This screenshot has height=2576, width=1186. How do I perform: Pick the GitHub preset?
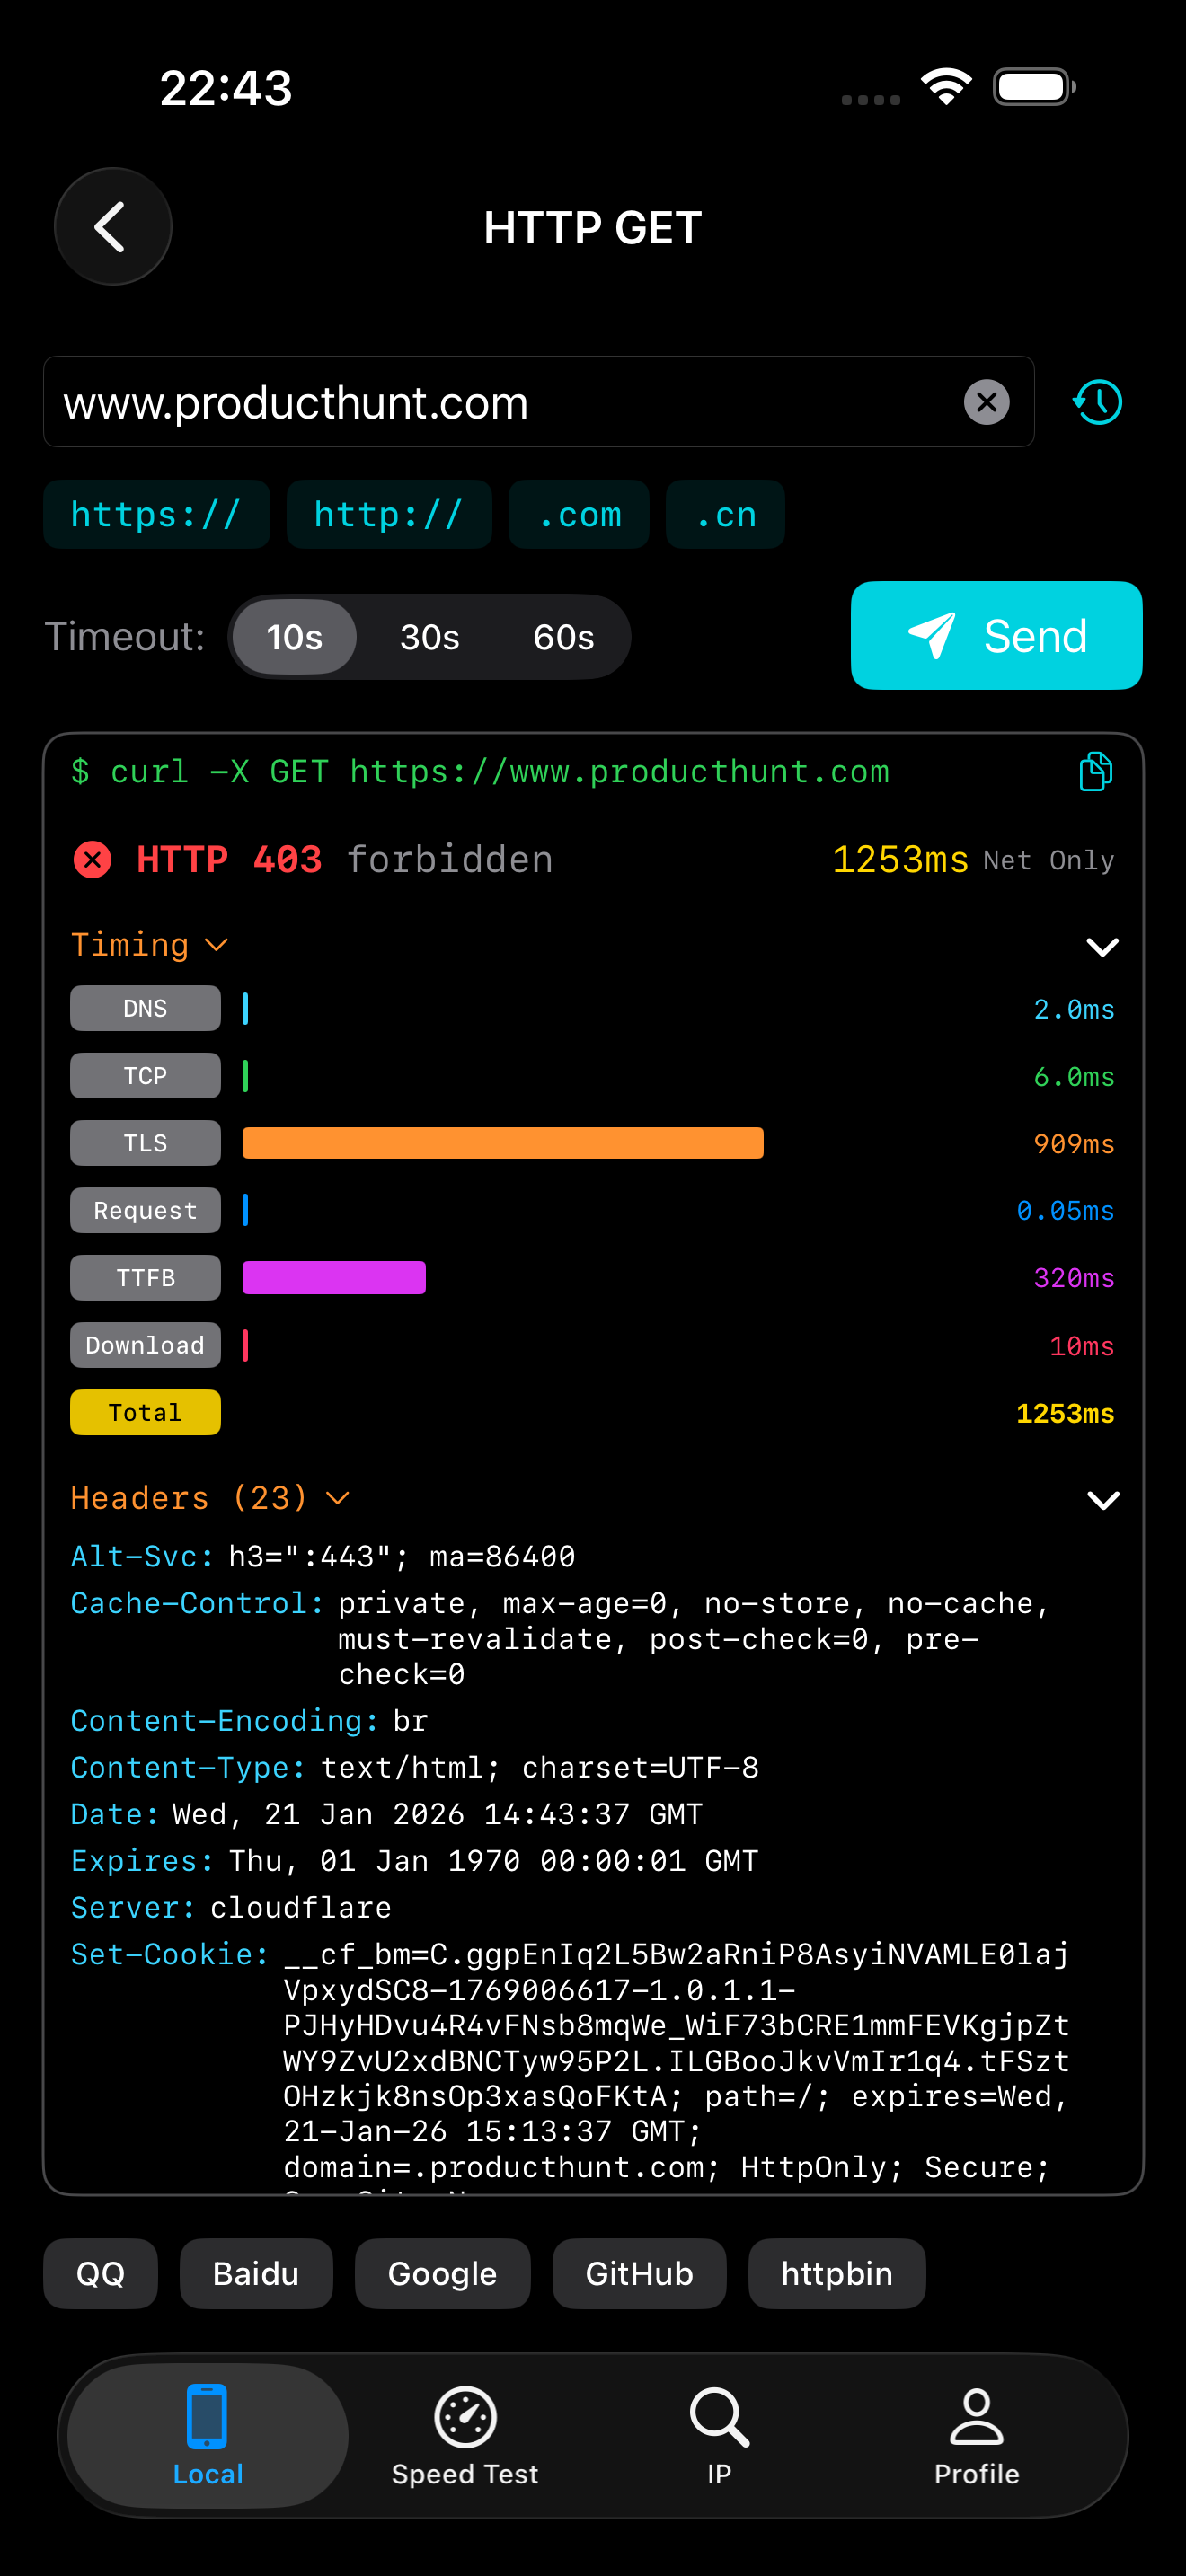(639, 2273)
